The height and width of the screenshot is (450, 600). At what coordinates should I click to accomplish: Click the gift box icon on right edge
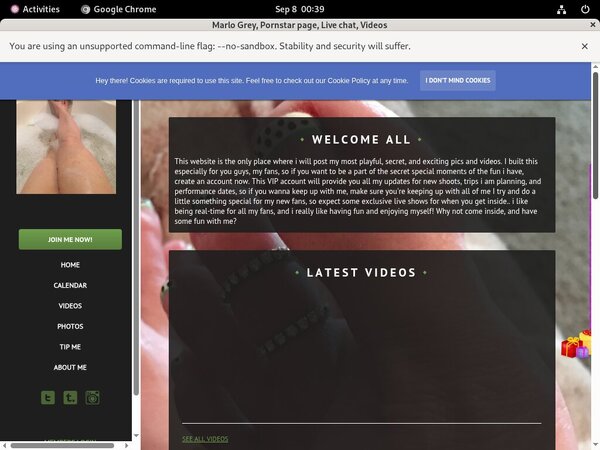576,345
